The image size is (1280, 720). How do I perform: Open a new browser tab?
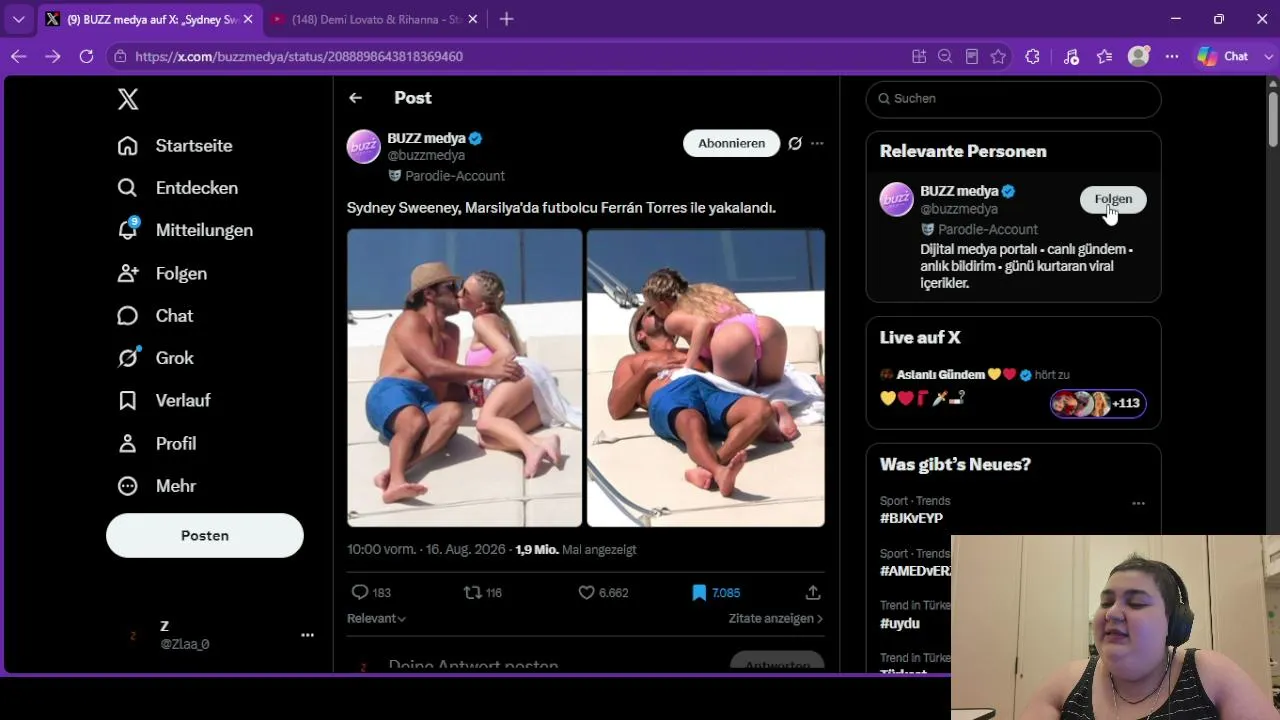pos(506,19)
